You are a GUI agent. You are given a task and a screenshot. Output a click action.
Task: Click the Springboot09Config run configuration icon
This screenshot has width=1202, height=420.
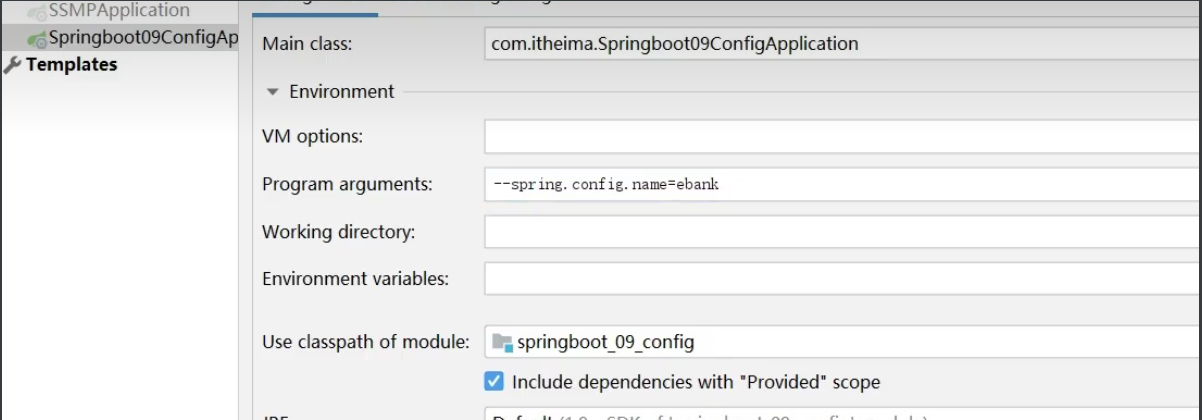(x=37, y=39)
